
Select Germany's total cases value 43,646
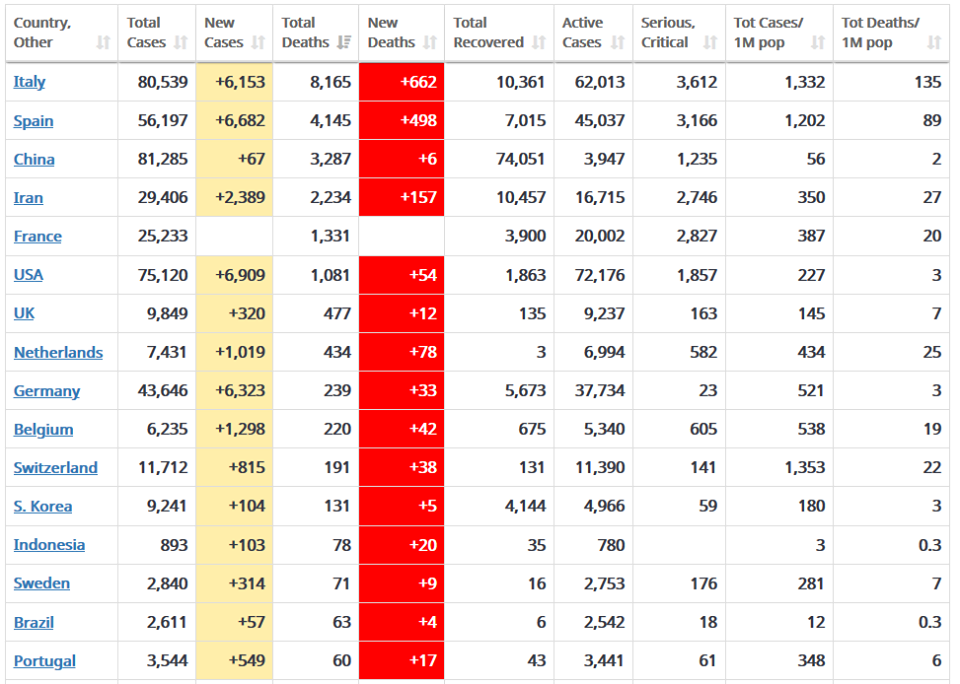[163, 391]
